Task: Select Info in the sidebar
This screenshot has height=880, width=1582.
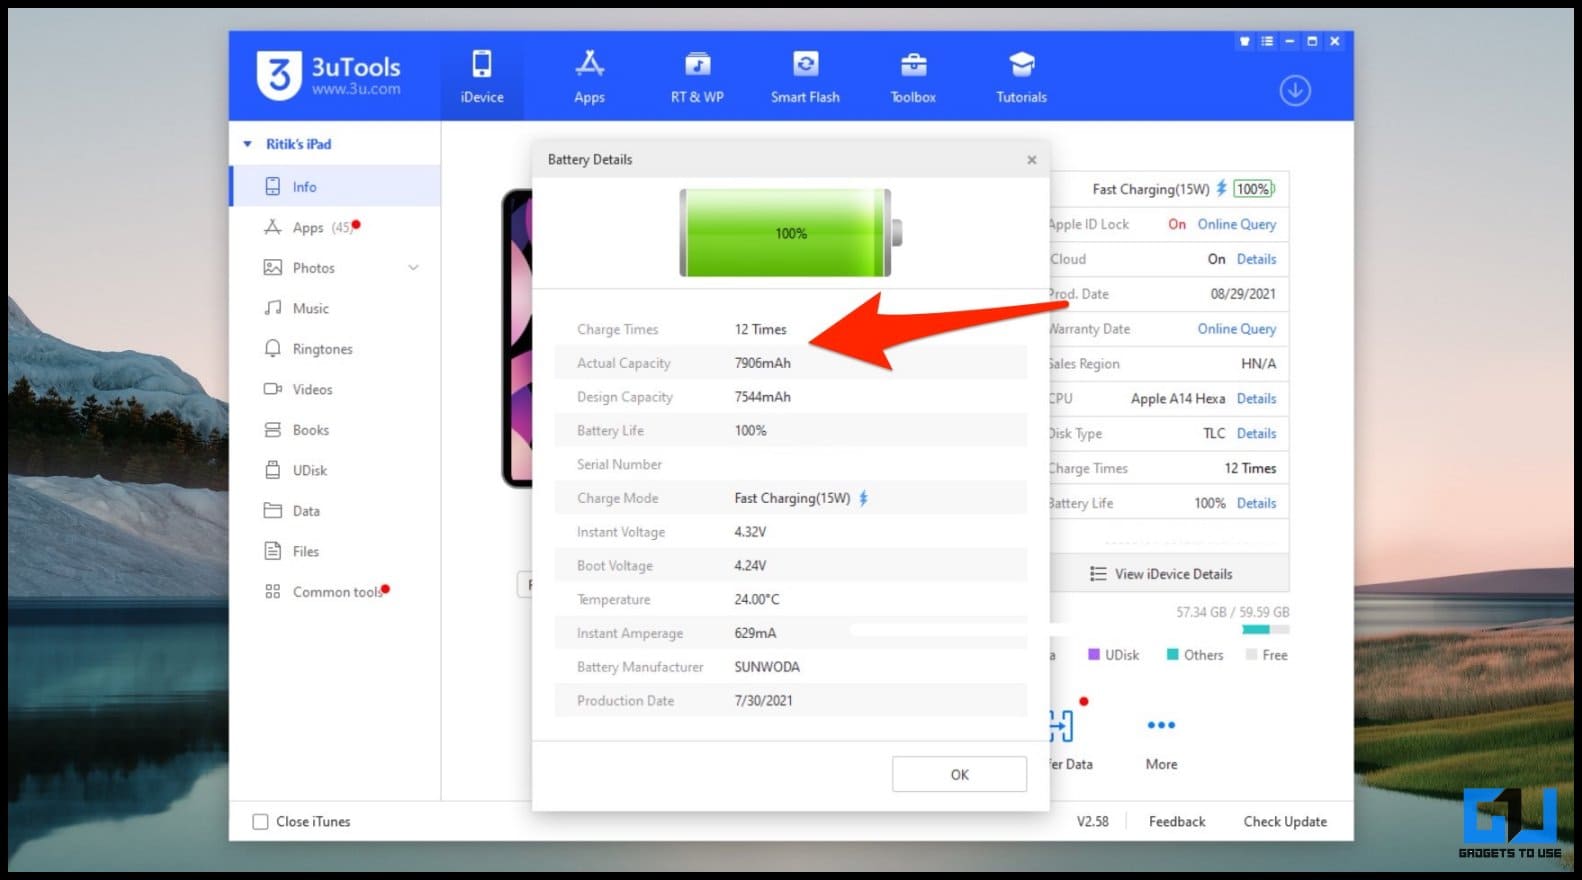Action: coord(336,187)
